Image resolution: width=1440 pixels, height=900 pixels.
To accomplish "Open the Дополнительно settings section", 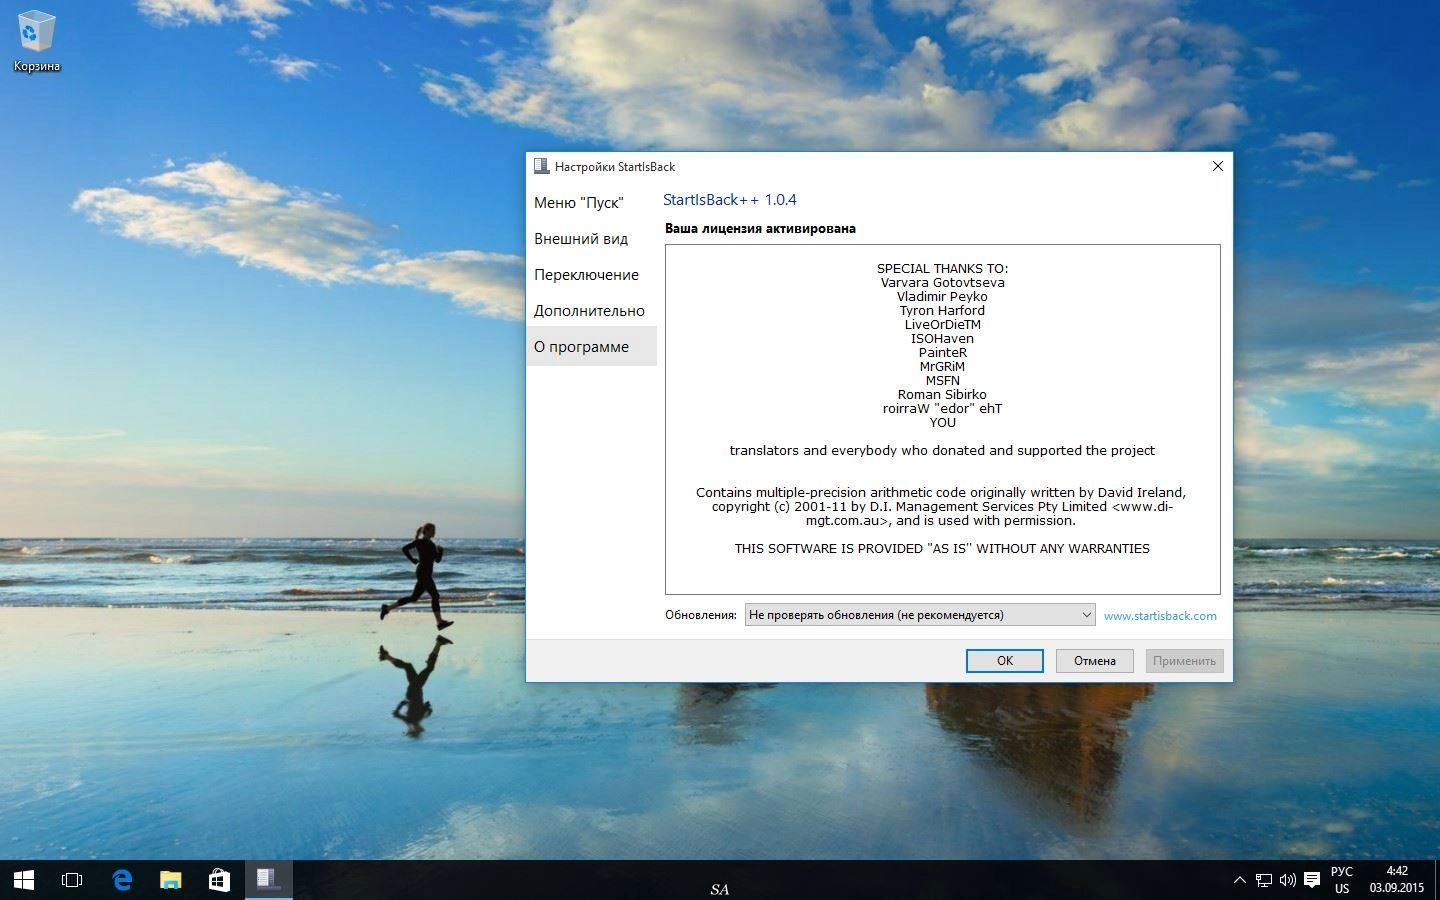I will [591, 310].
